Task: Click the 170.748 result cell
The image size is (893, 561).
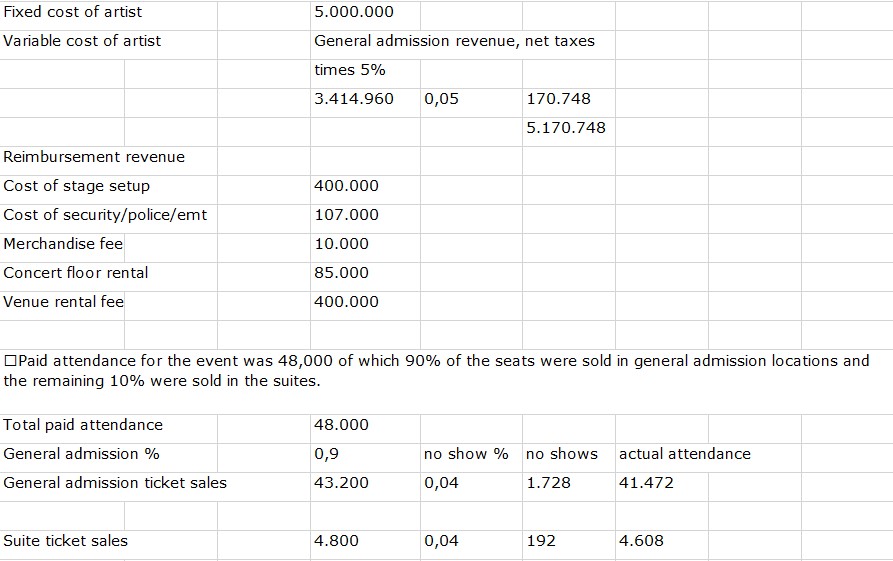Action: coord(558,99)
